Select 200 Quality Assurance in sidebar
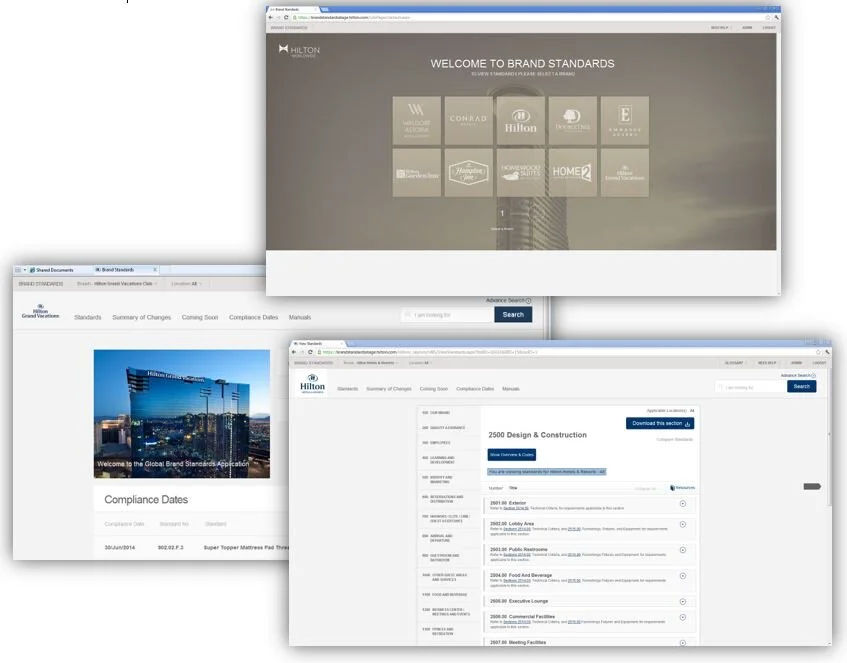 pyautogui.click(x=443, y=428)
